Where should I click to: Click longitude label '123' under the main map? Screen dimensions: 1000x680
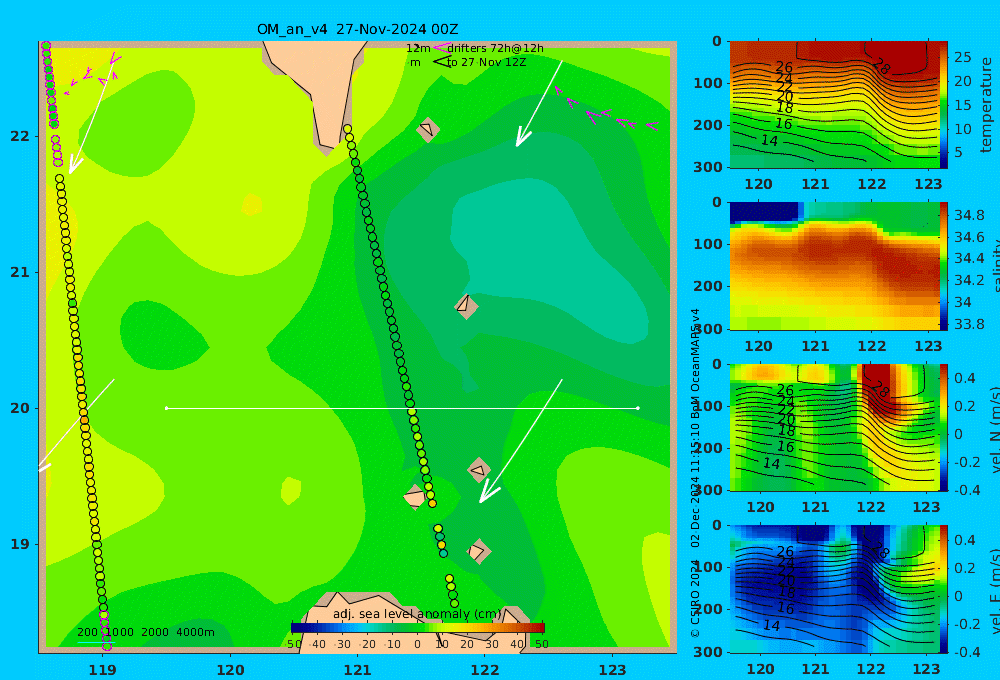(x=612, y=670)
